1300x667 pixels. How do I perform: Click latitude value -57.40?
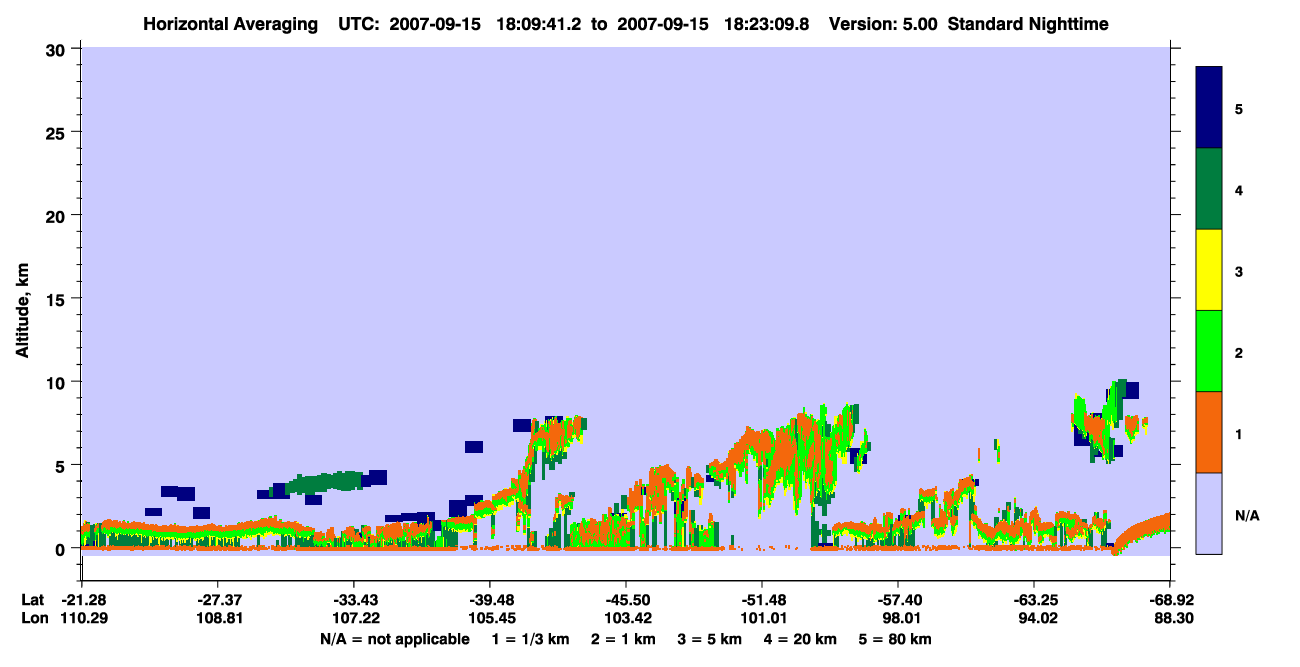click(x=897, y=600)
